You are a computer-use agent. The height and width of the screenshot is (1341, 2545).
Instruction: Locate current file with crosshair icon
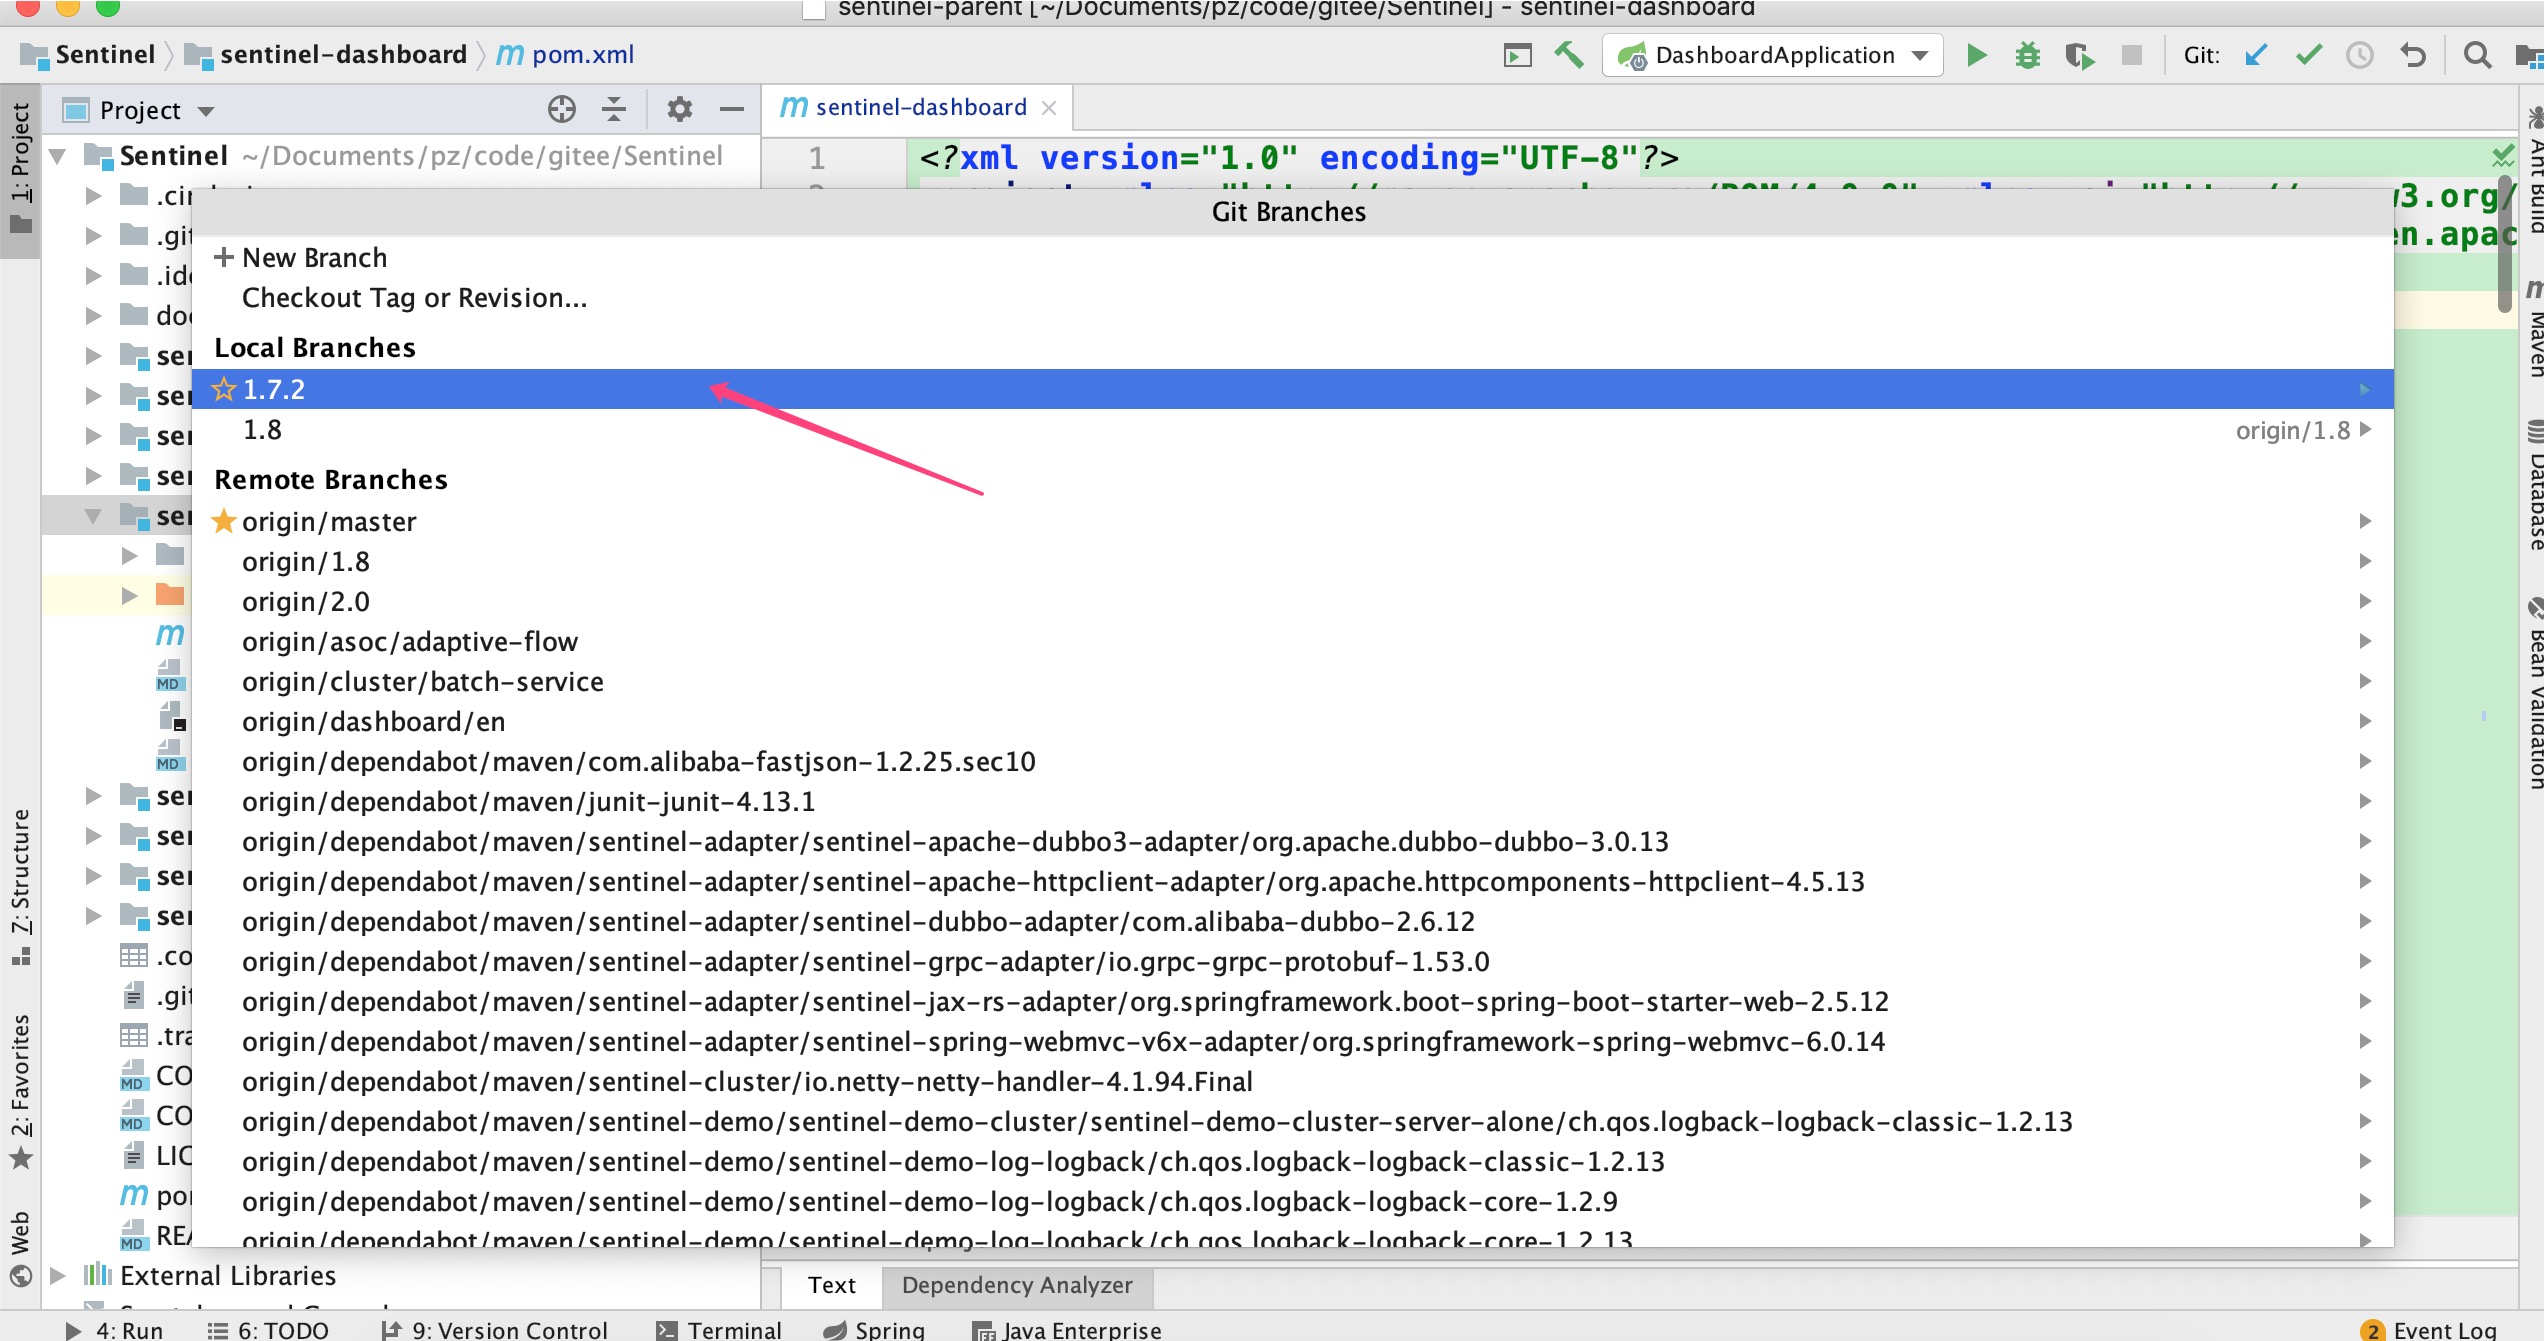point(562,109)
